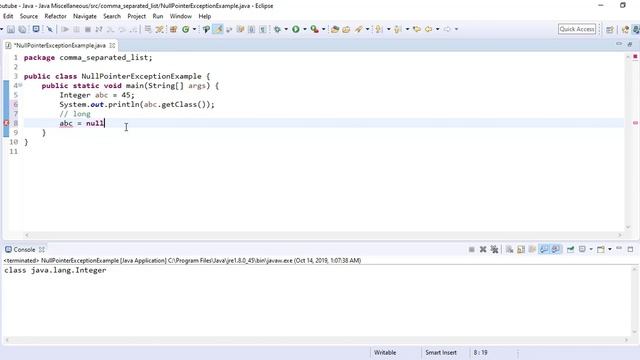The image size is (640, 360).
Task: Click the Debug bug icon
Action: coord(277,29)
